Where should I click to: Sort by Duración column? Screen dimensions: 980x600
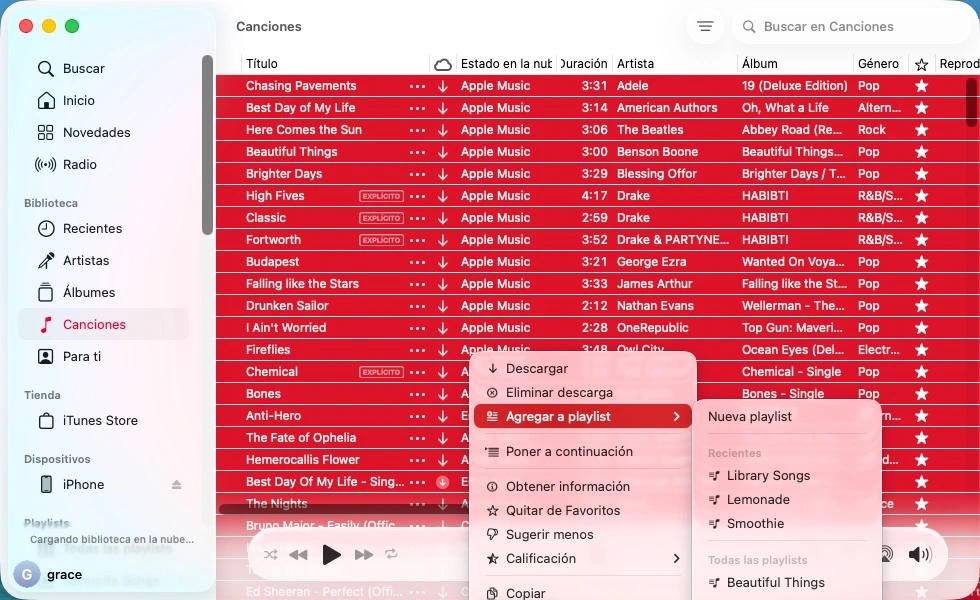tap(584, 64)
